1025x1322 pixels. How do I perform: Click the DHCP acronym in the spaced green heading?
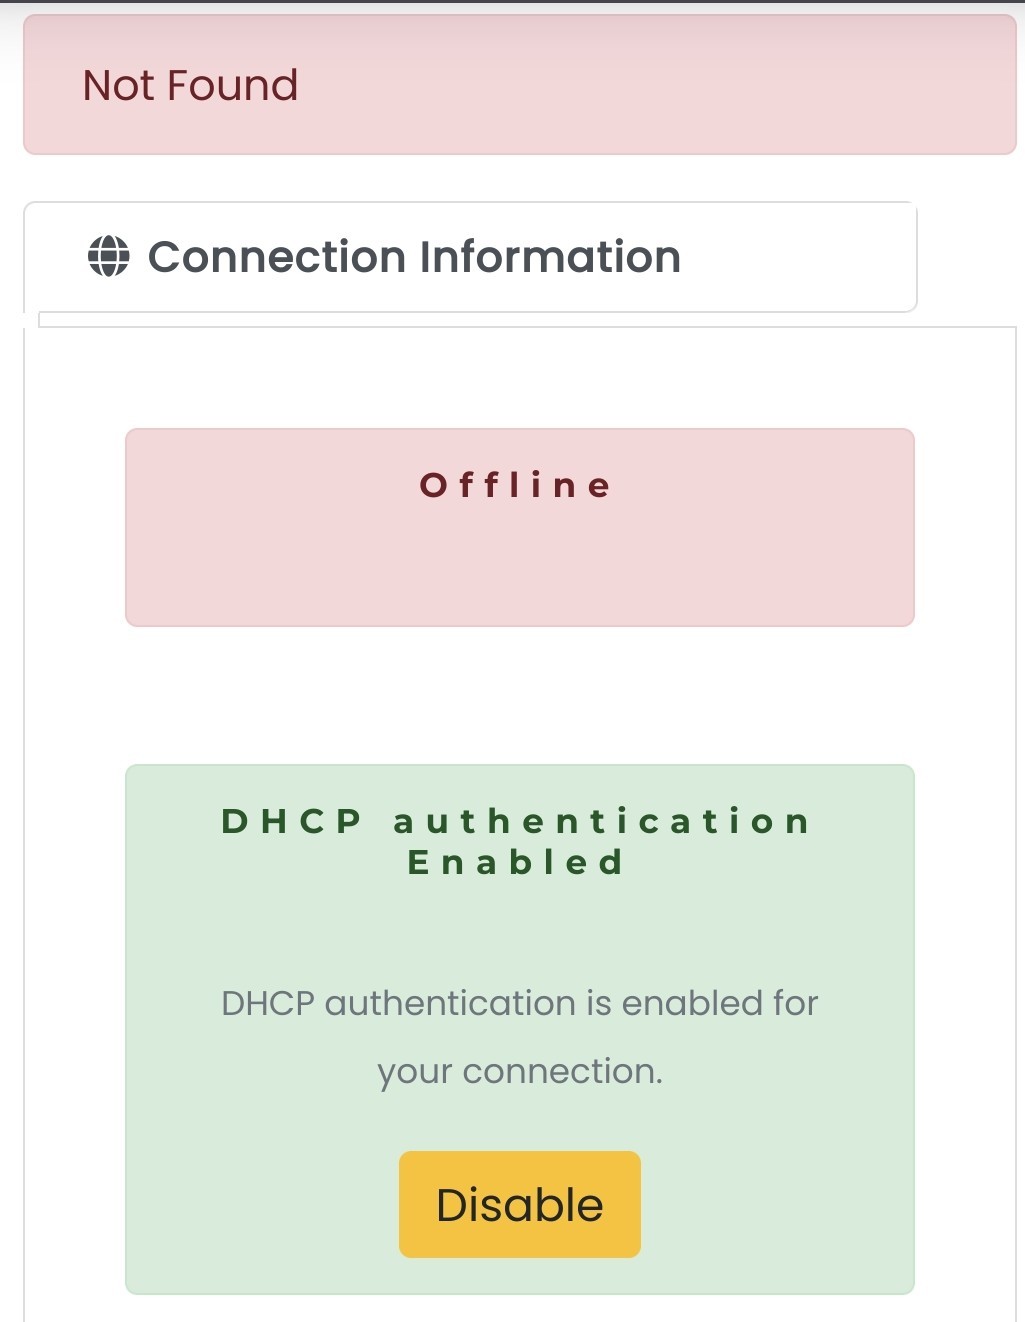(291, 821)
